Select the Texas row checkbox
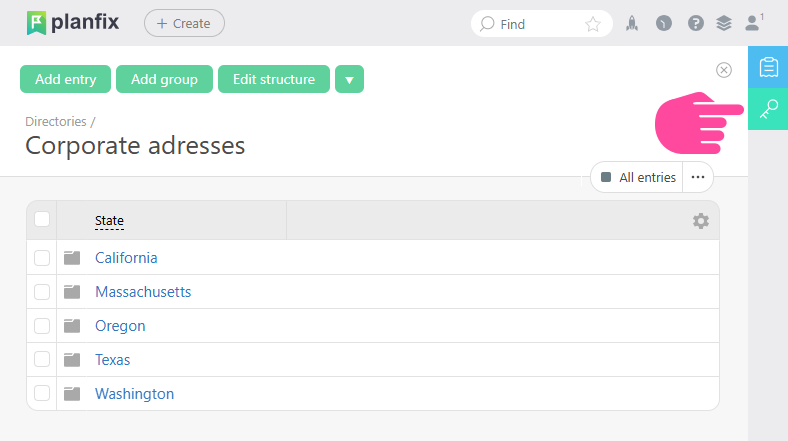The height and width of the screenshot is (441, 788). (42, 360)
